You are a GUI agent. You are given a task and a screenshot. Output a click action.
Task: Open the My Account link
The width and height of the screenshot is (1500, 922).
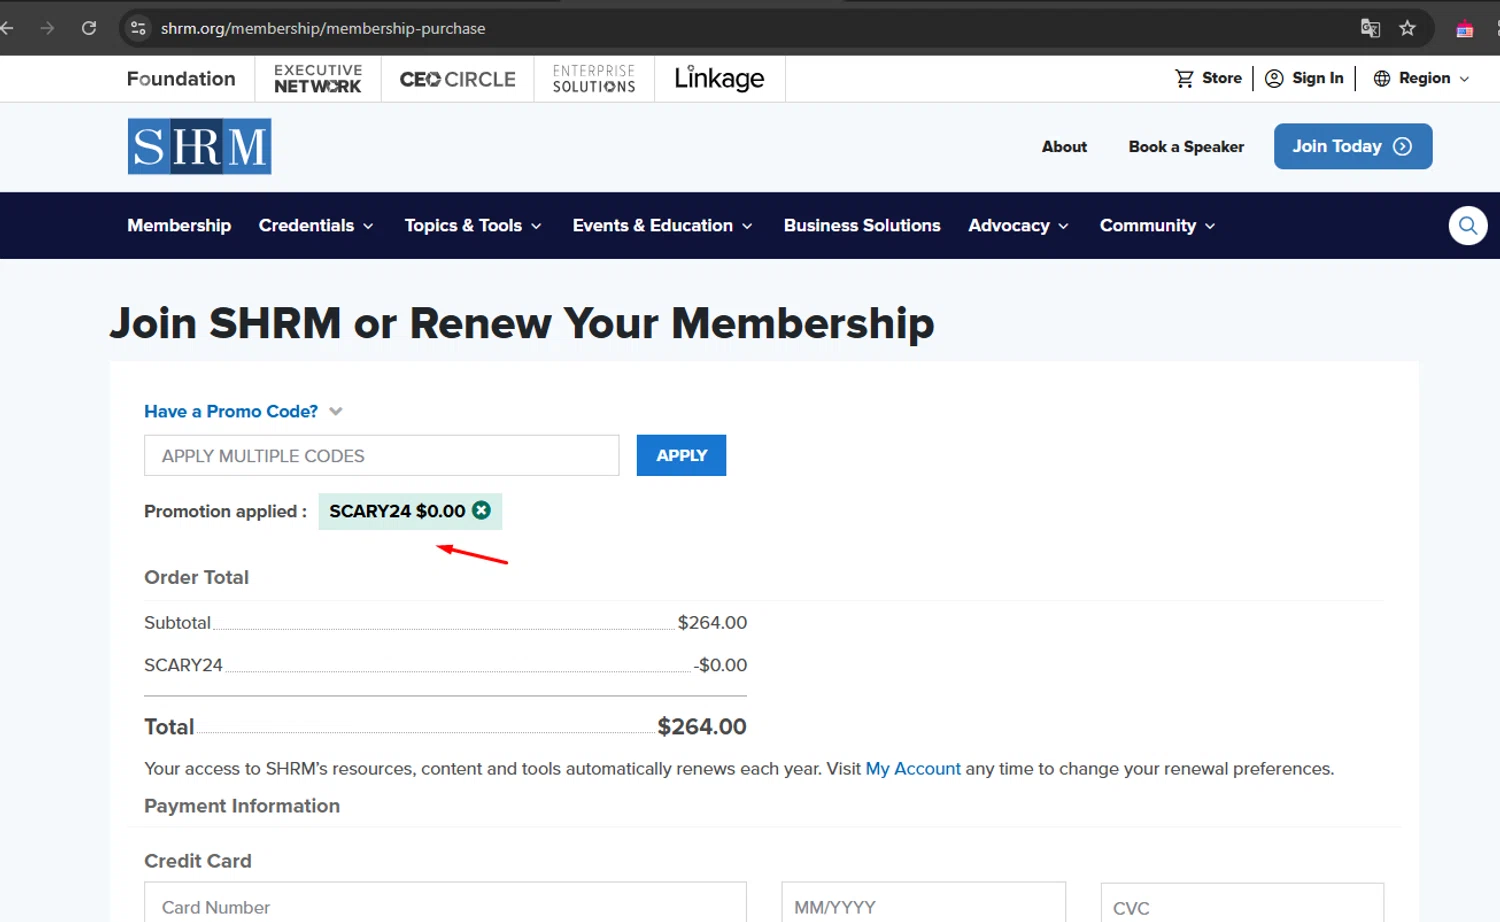click(x=913, y=768)
